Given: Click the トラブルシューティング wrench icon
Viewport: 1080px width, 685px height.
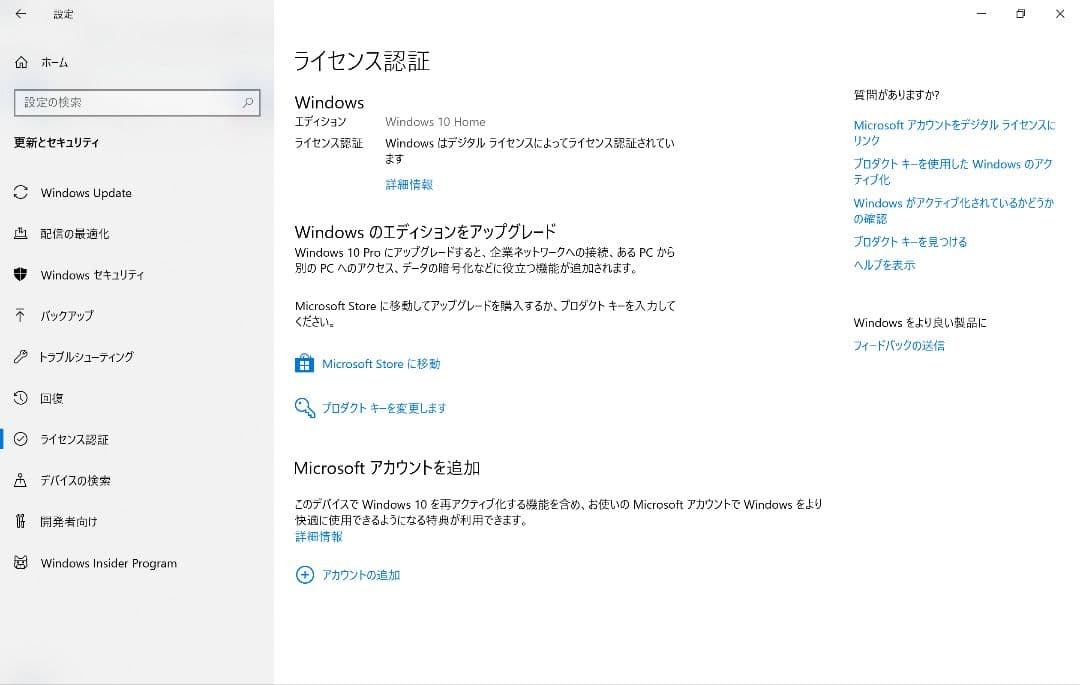Looking at the screenshot, I should coord(21,357).
